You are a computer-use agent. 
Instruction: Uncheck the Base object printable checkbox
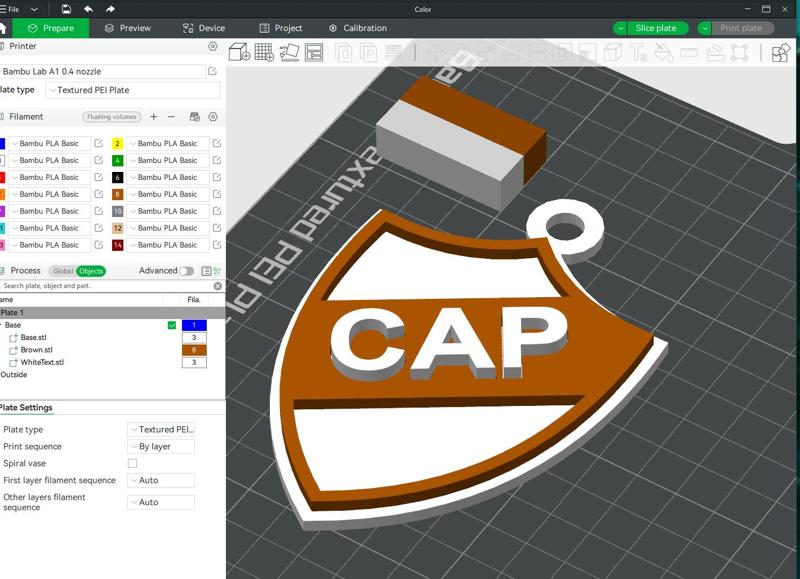coord(172,325)
